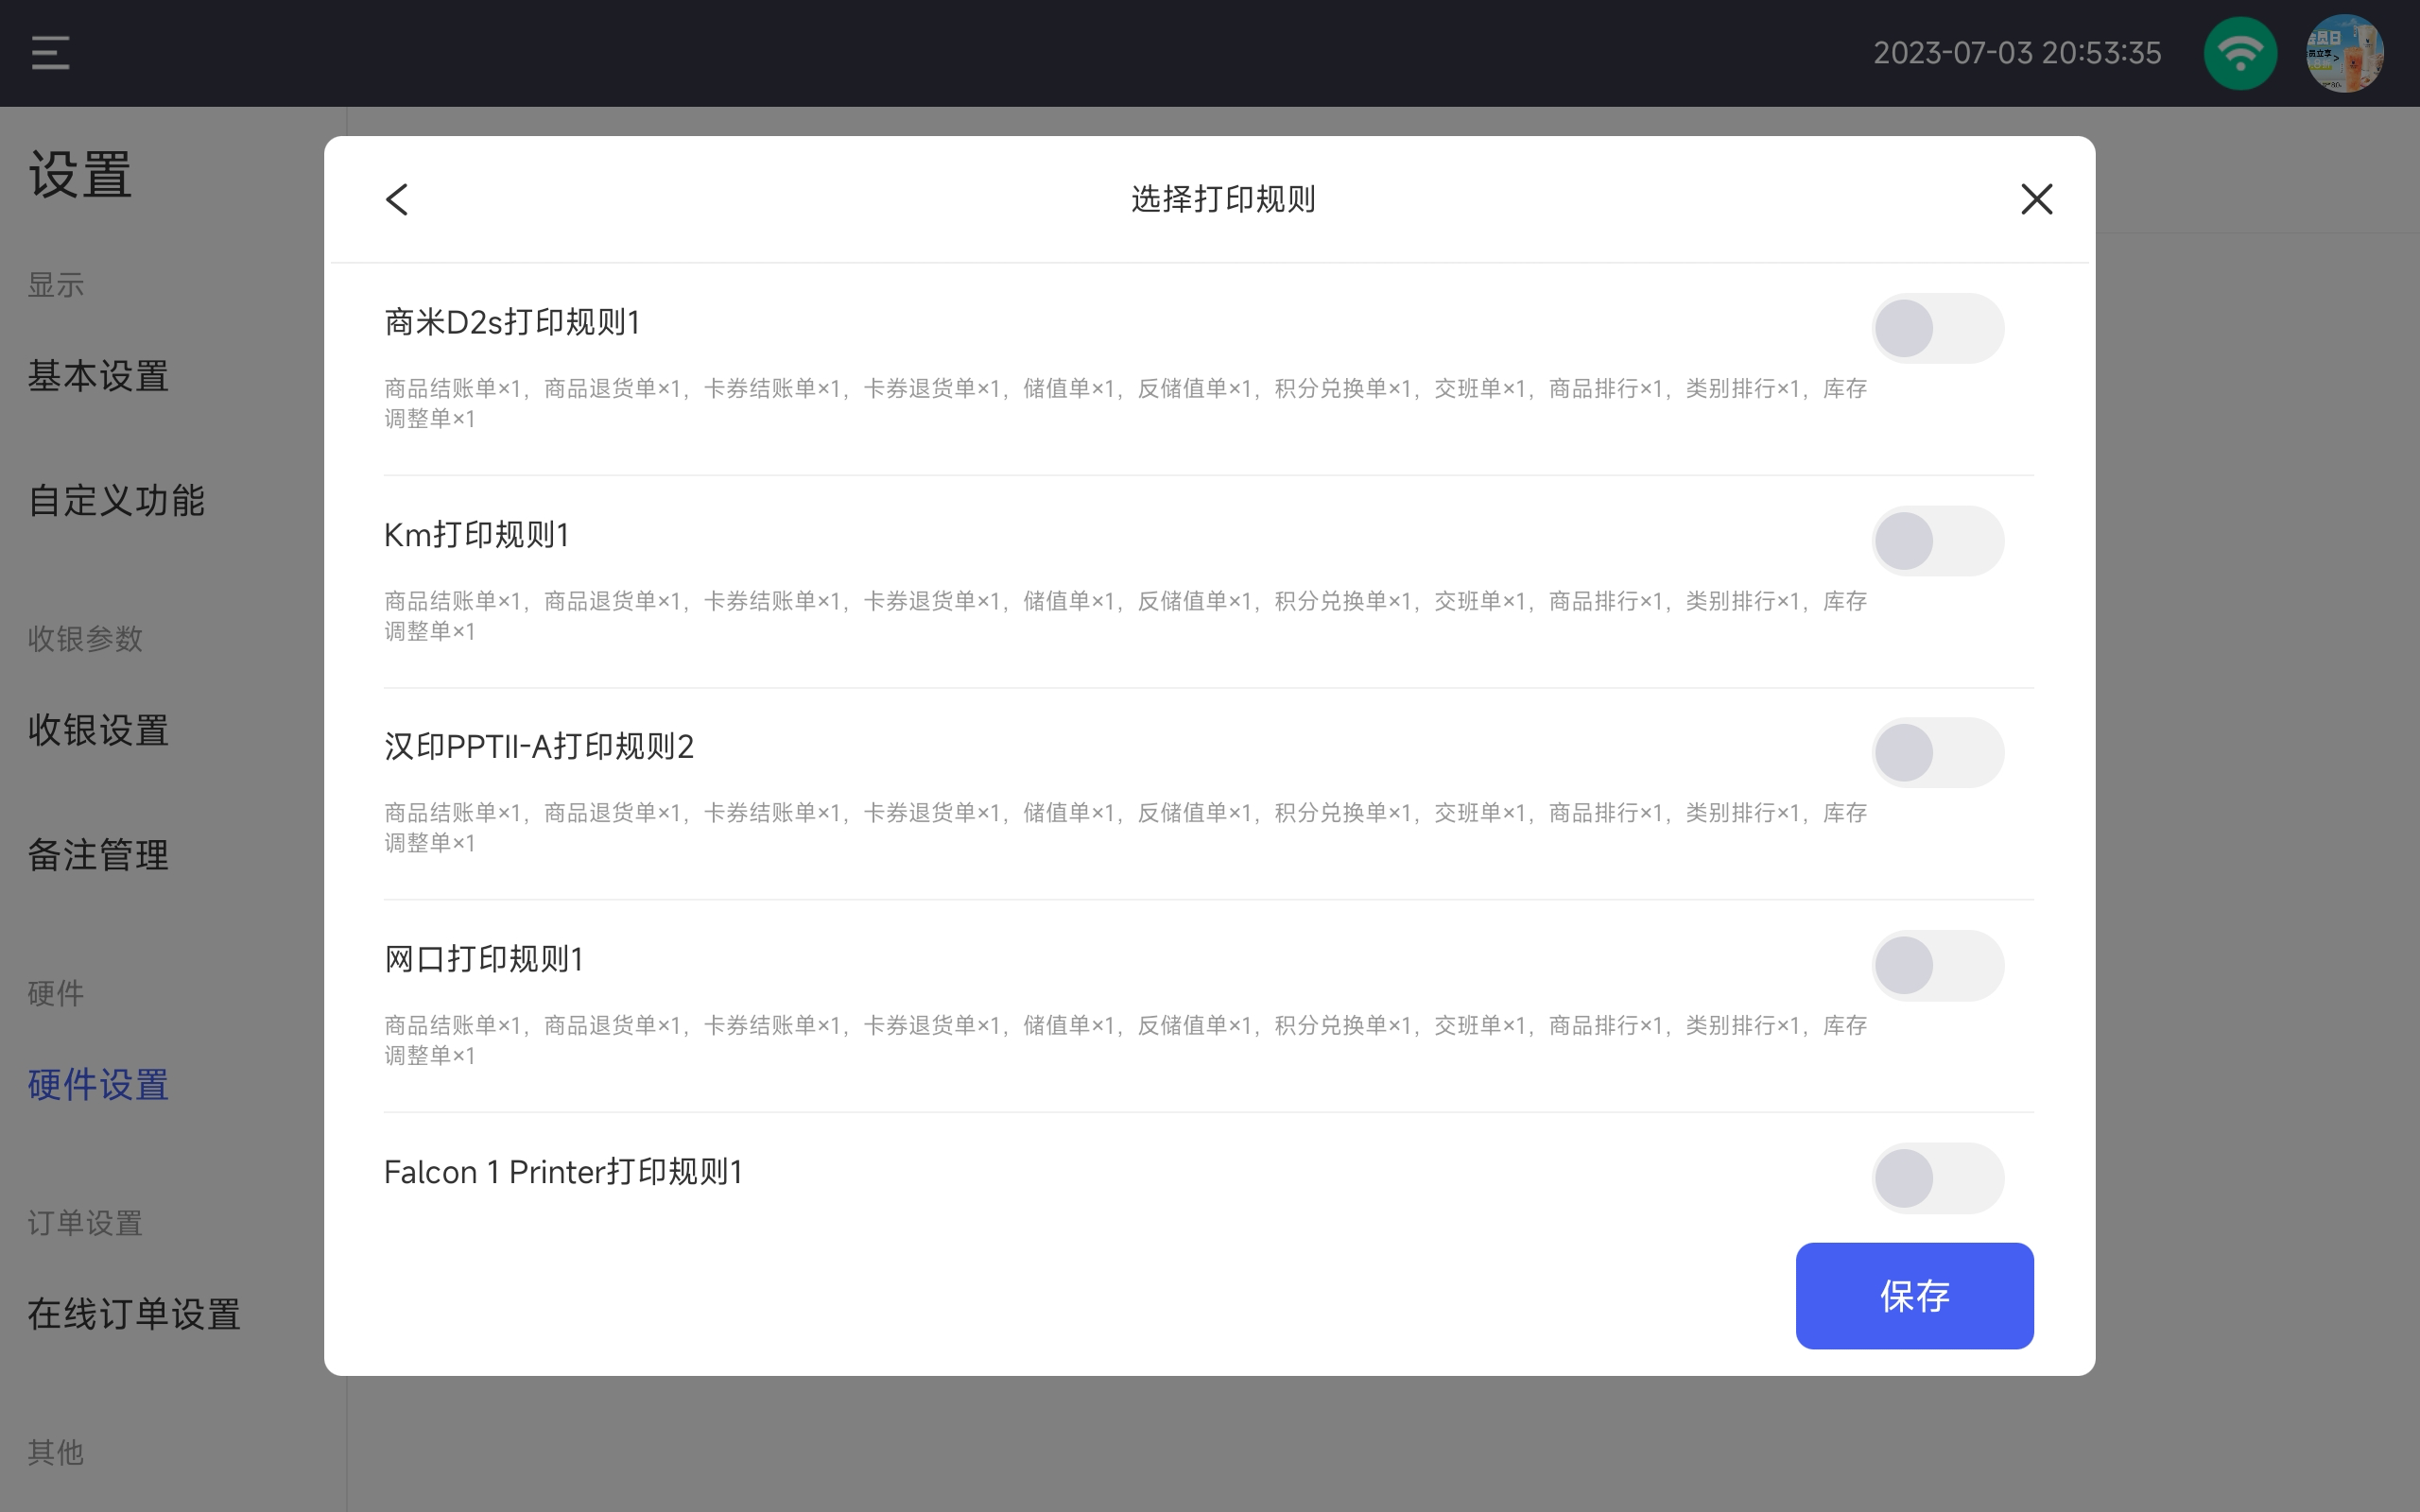Click the 订单设置 section label

coord(85,1223)
